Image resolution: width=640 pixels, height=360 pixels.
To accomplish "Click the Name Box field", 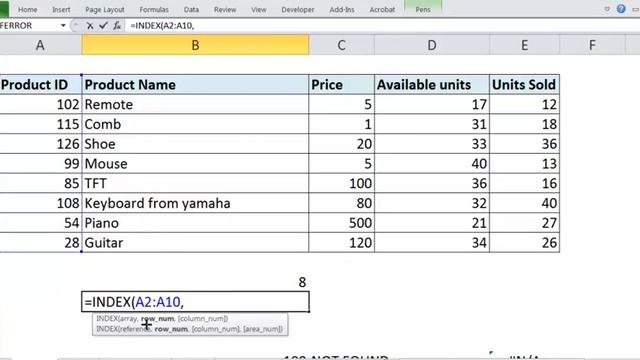I will [29, 26].
